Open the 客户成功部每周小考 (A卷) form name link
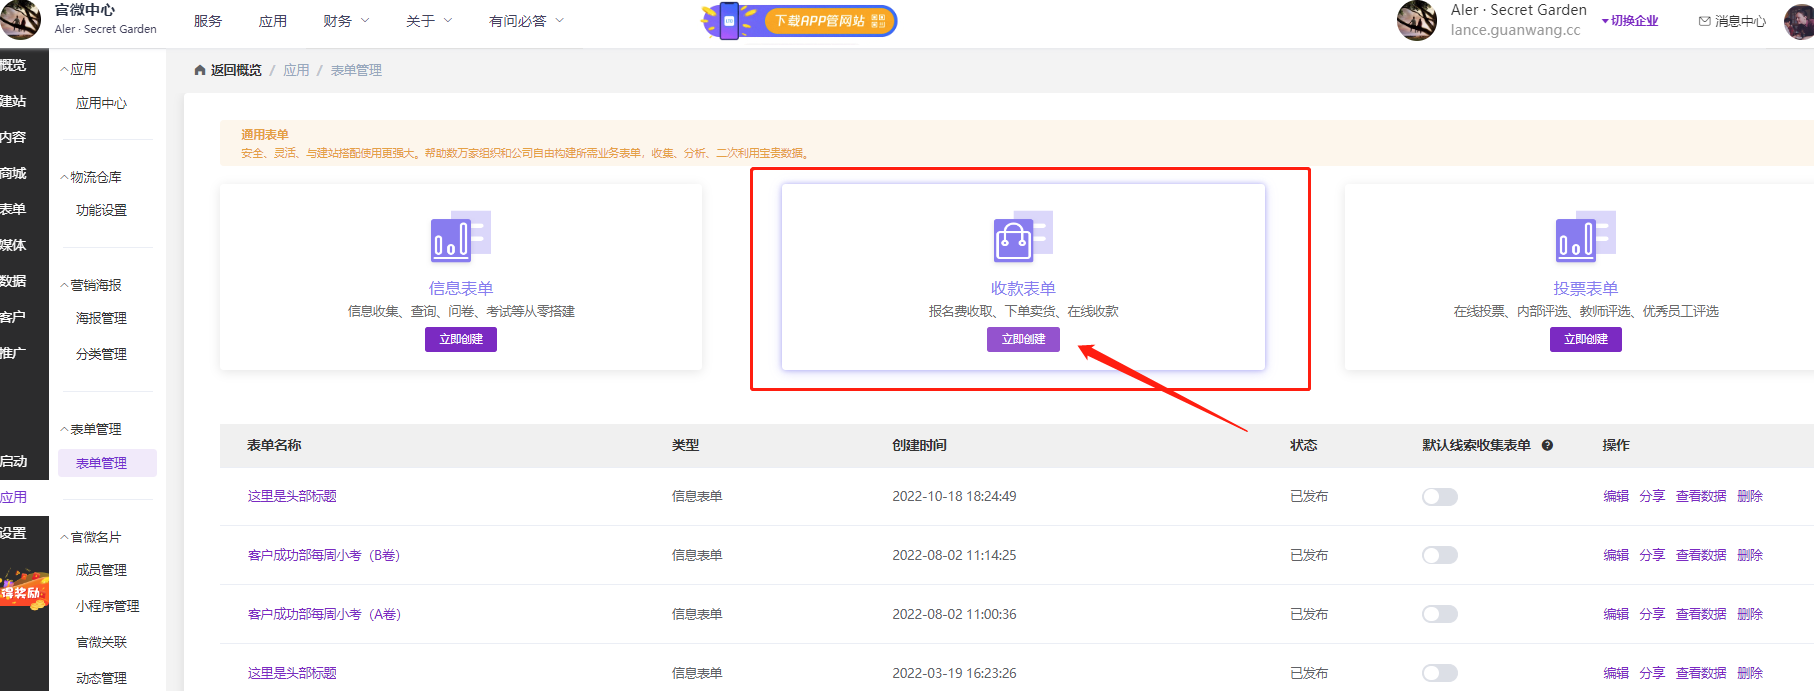Viewport: 1814px width, 691px height. point(324,614)
